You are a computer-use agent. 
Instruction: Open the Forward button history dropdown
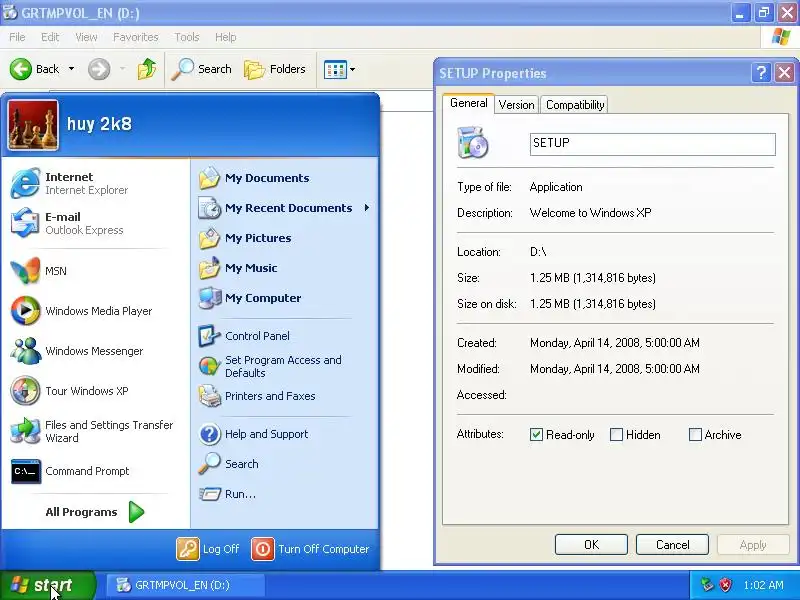(x=122, y=69)
